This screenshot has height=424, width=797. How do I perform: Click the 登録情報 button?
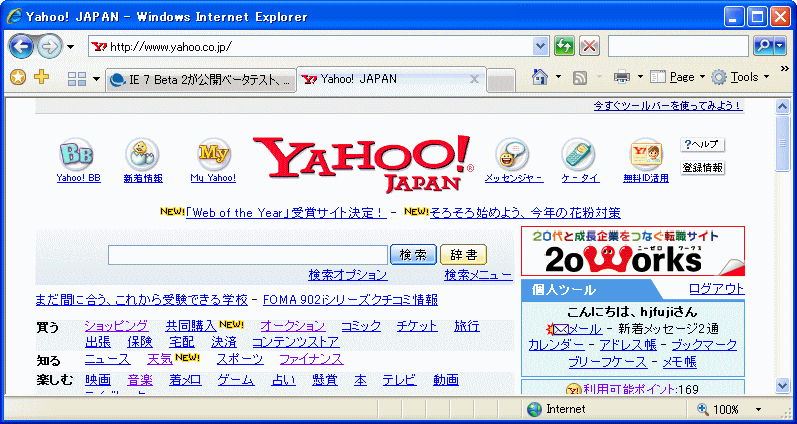click(702, 168)
